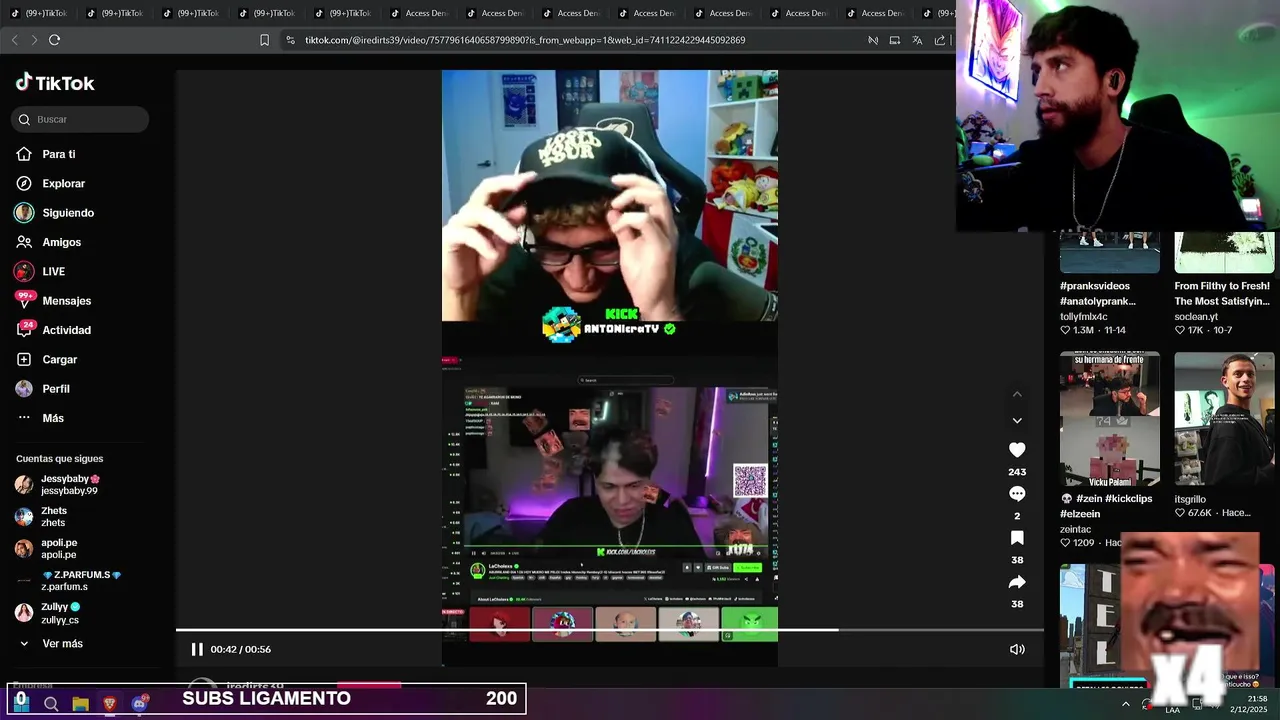Mute the video volume
This screenshot has width=1280, height=720.
[x=1017, y=649]
